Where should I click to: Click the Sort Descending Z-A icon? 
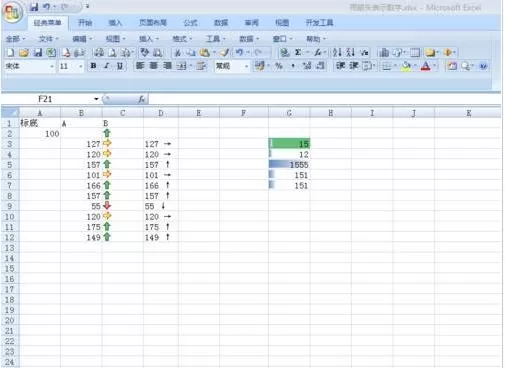[350, 52]
